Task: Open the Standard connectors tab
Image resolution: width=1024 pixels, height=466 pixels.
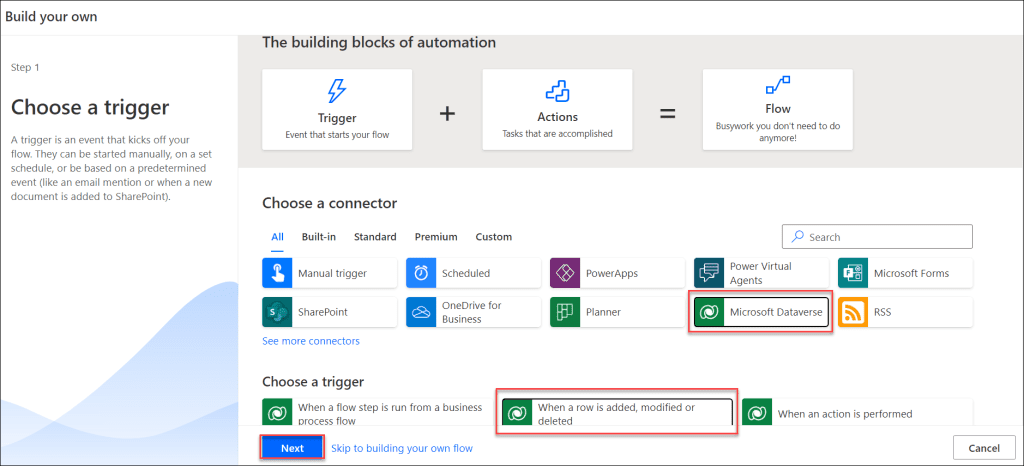Action: click(375, 237)
